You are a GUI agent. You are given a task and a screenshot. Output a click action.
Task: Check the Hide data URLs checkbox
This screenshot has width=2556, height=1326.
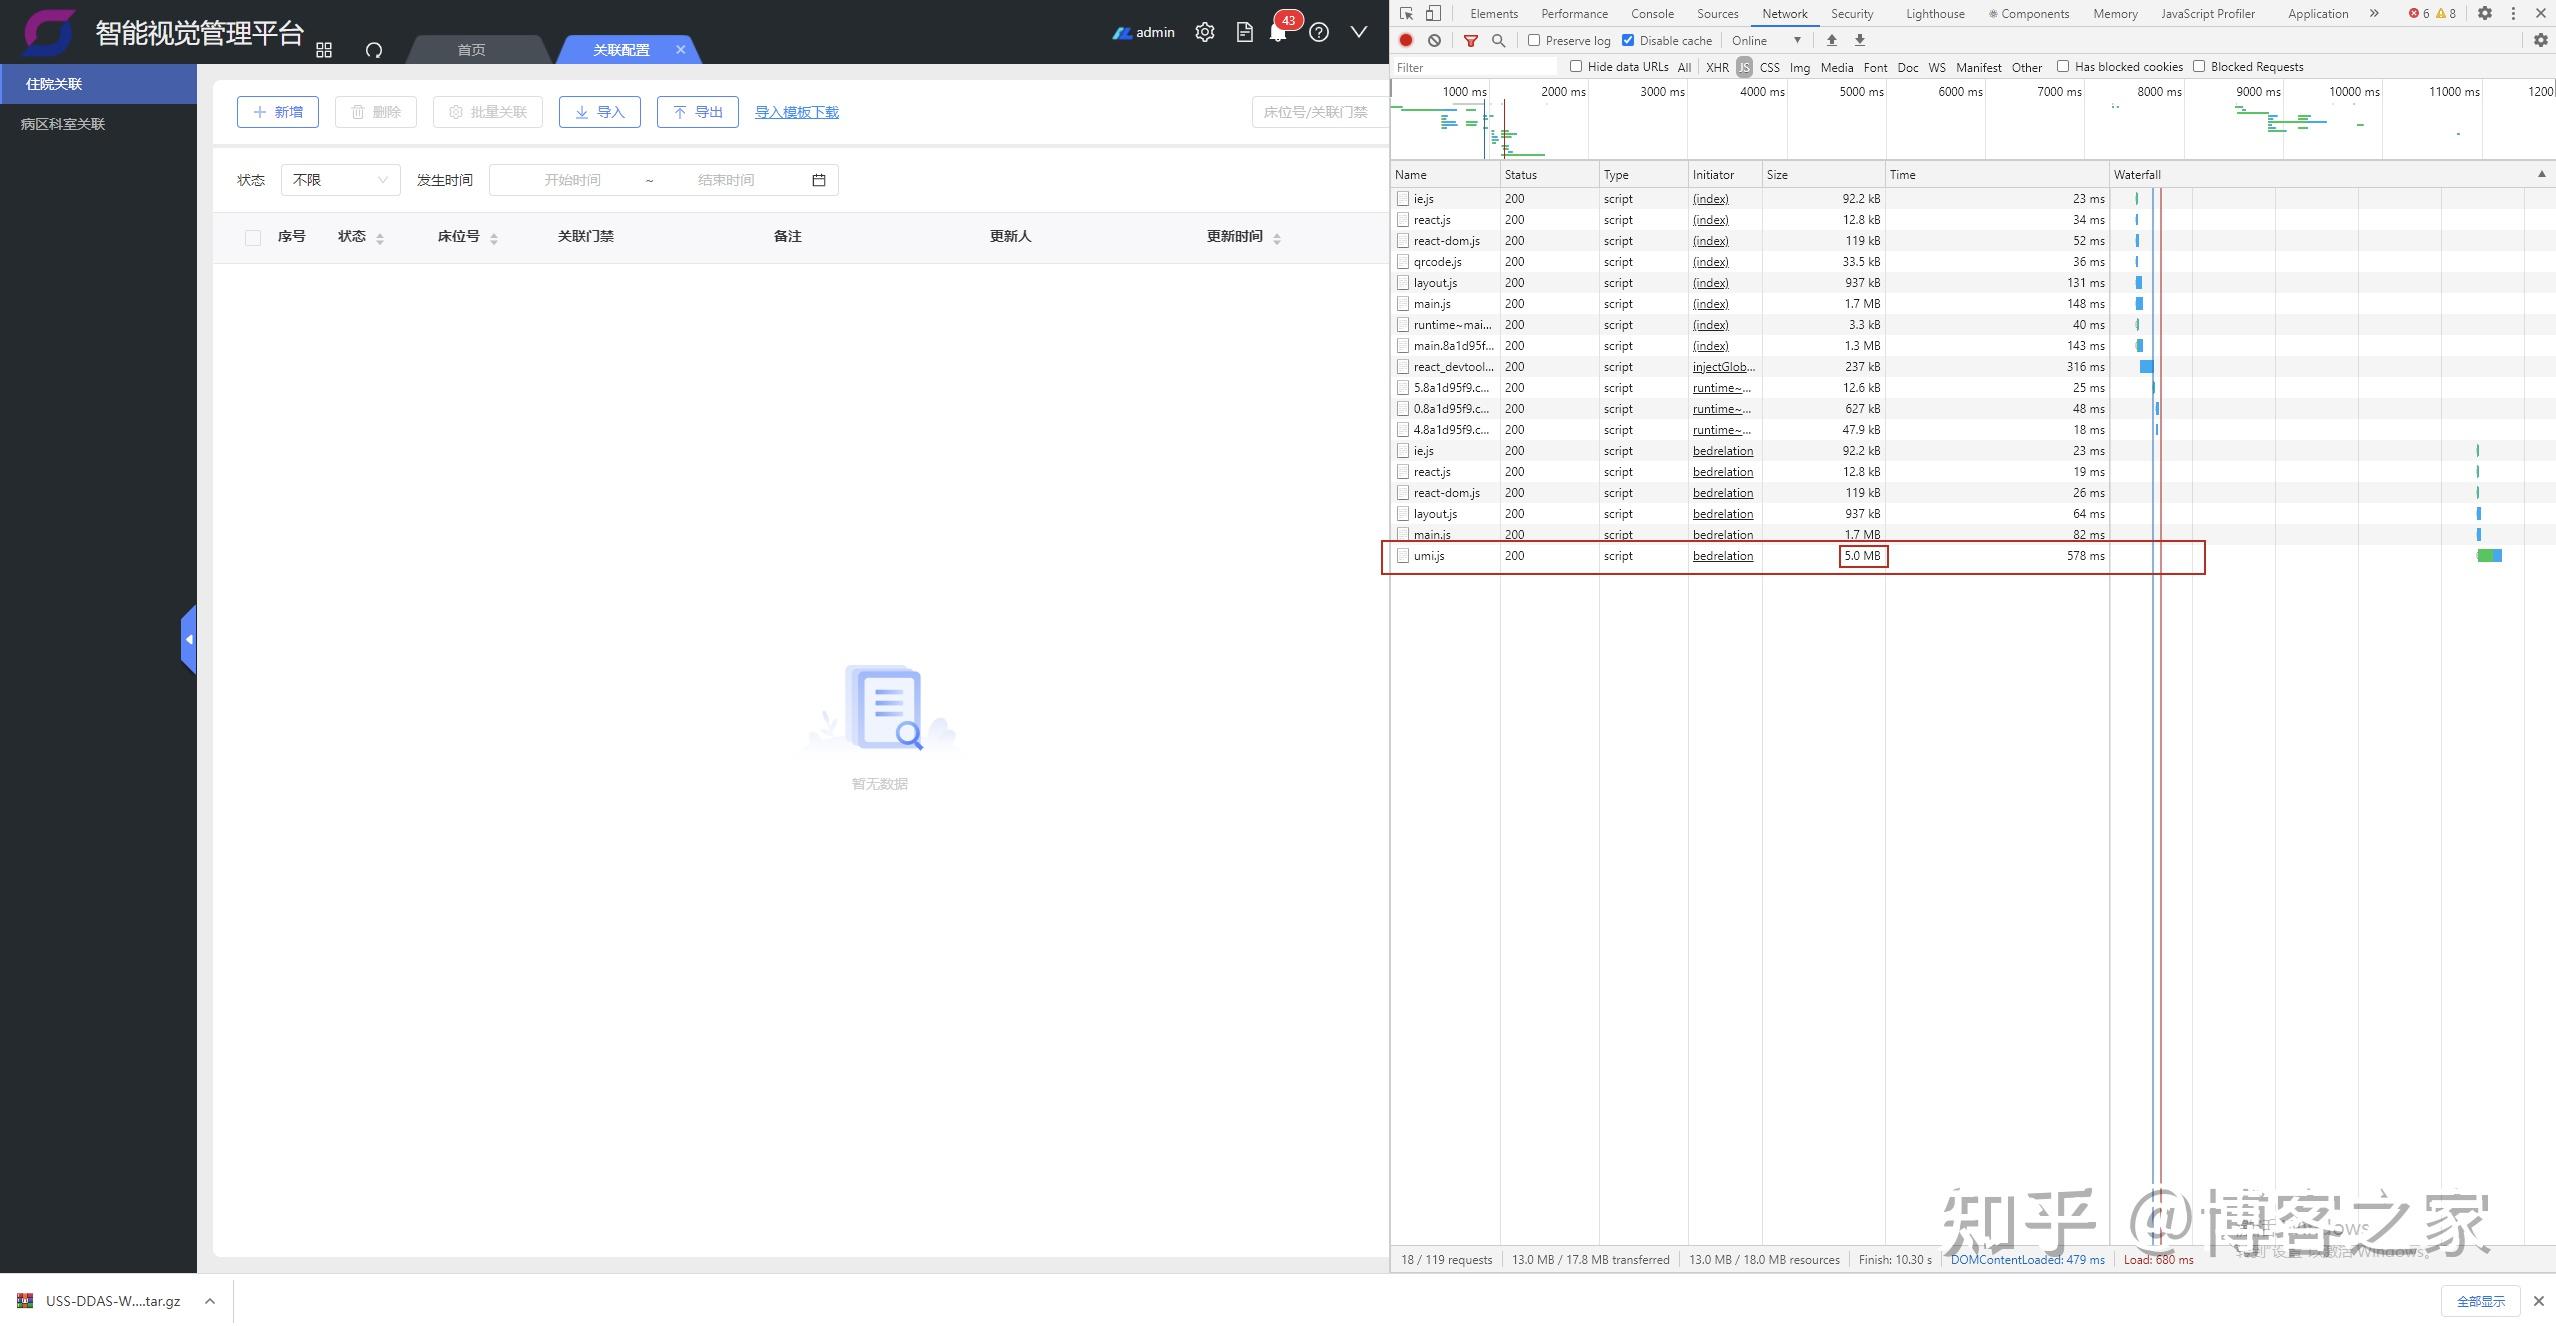point(1576,66)
